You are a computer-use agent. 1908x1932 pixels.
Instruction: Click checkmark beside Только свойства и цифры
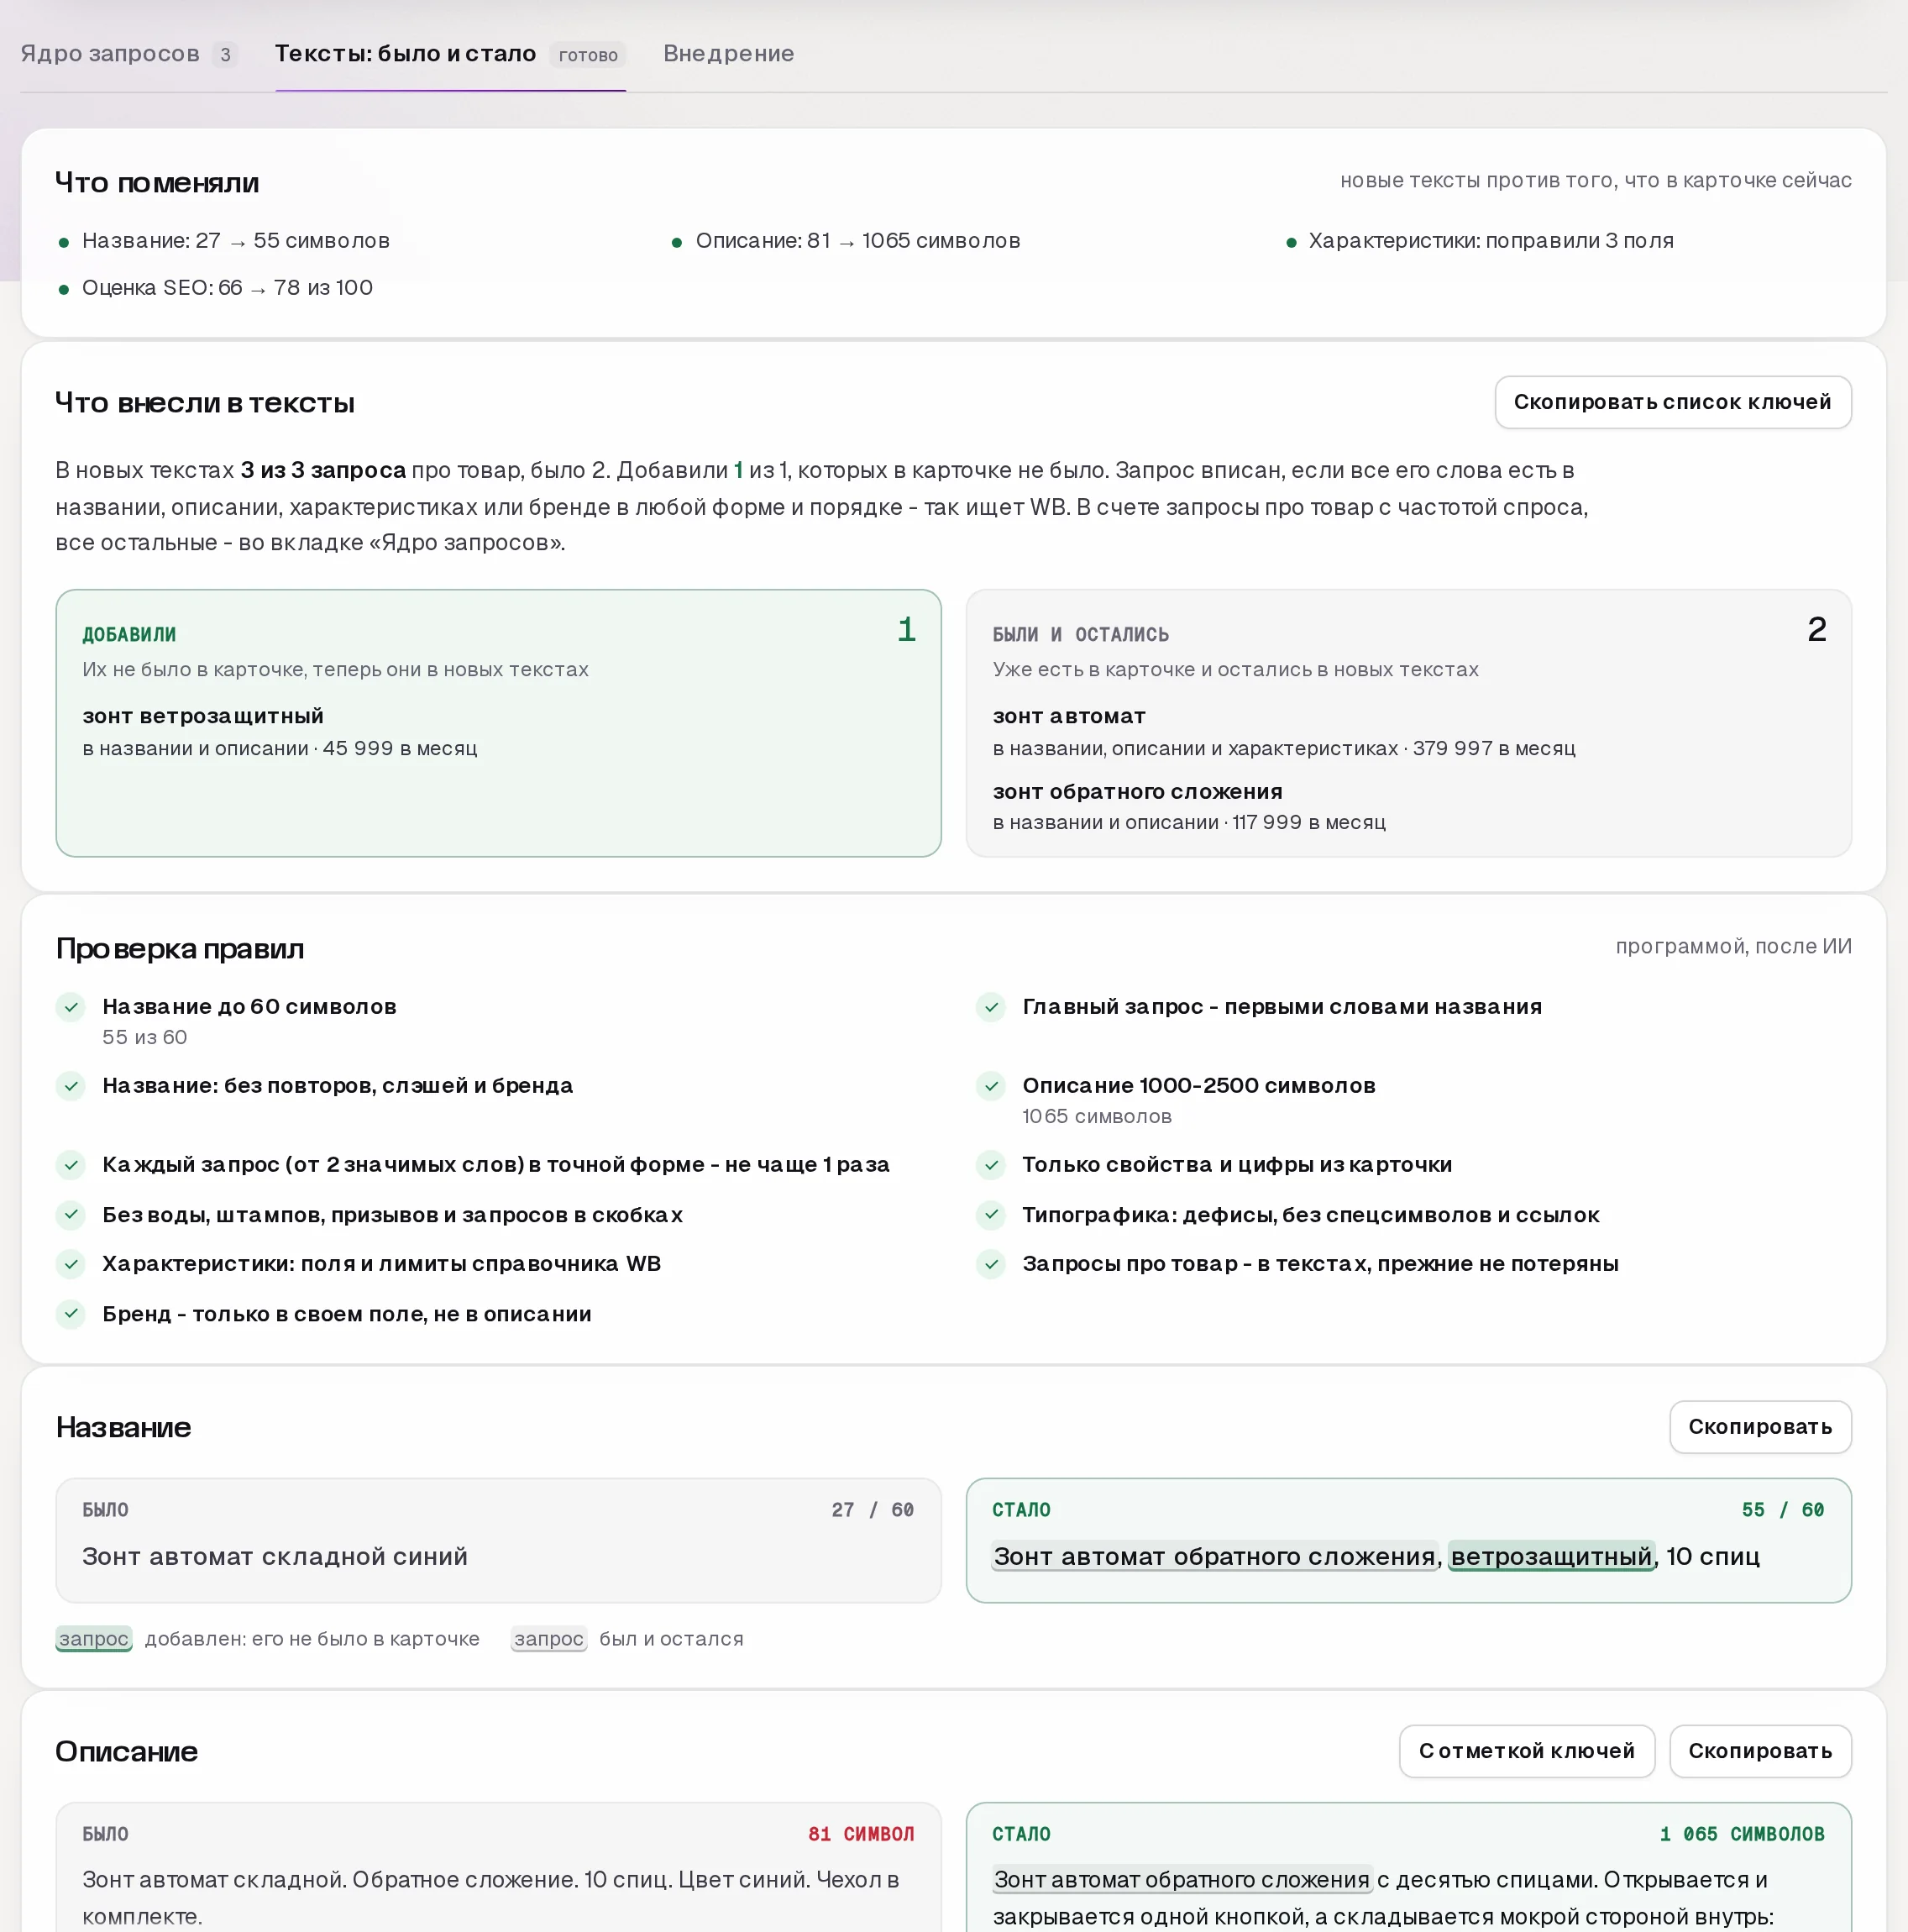991,1165
